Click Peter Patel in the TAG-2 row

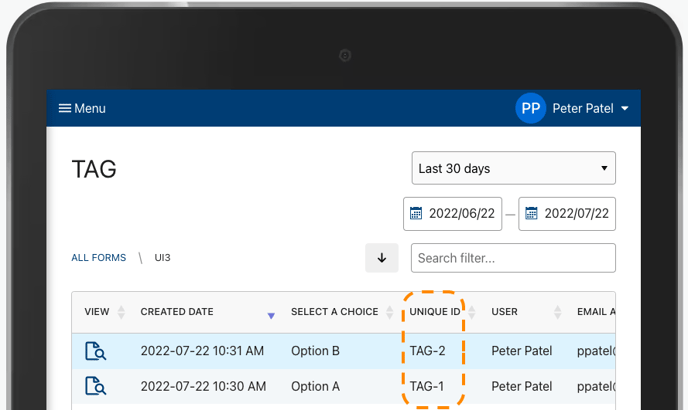coord(522,351)
